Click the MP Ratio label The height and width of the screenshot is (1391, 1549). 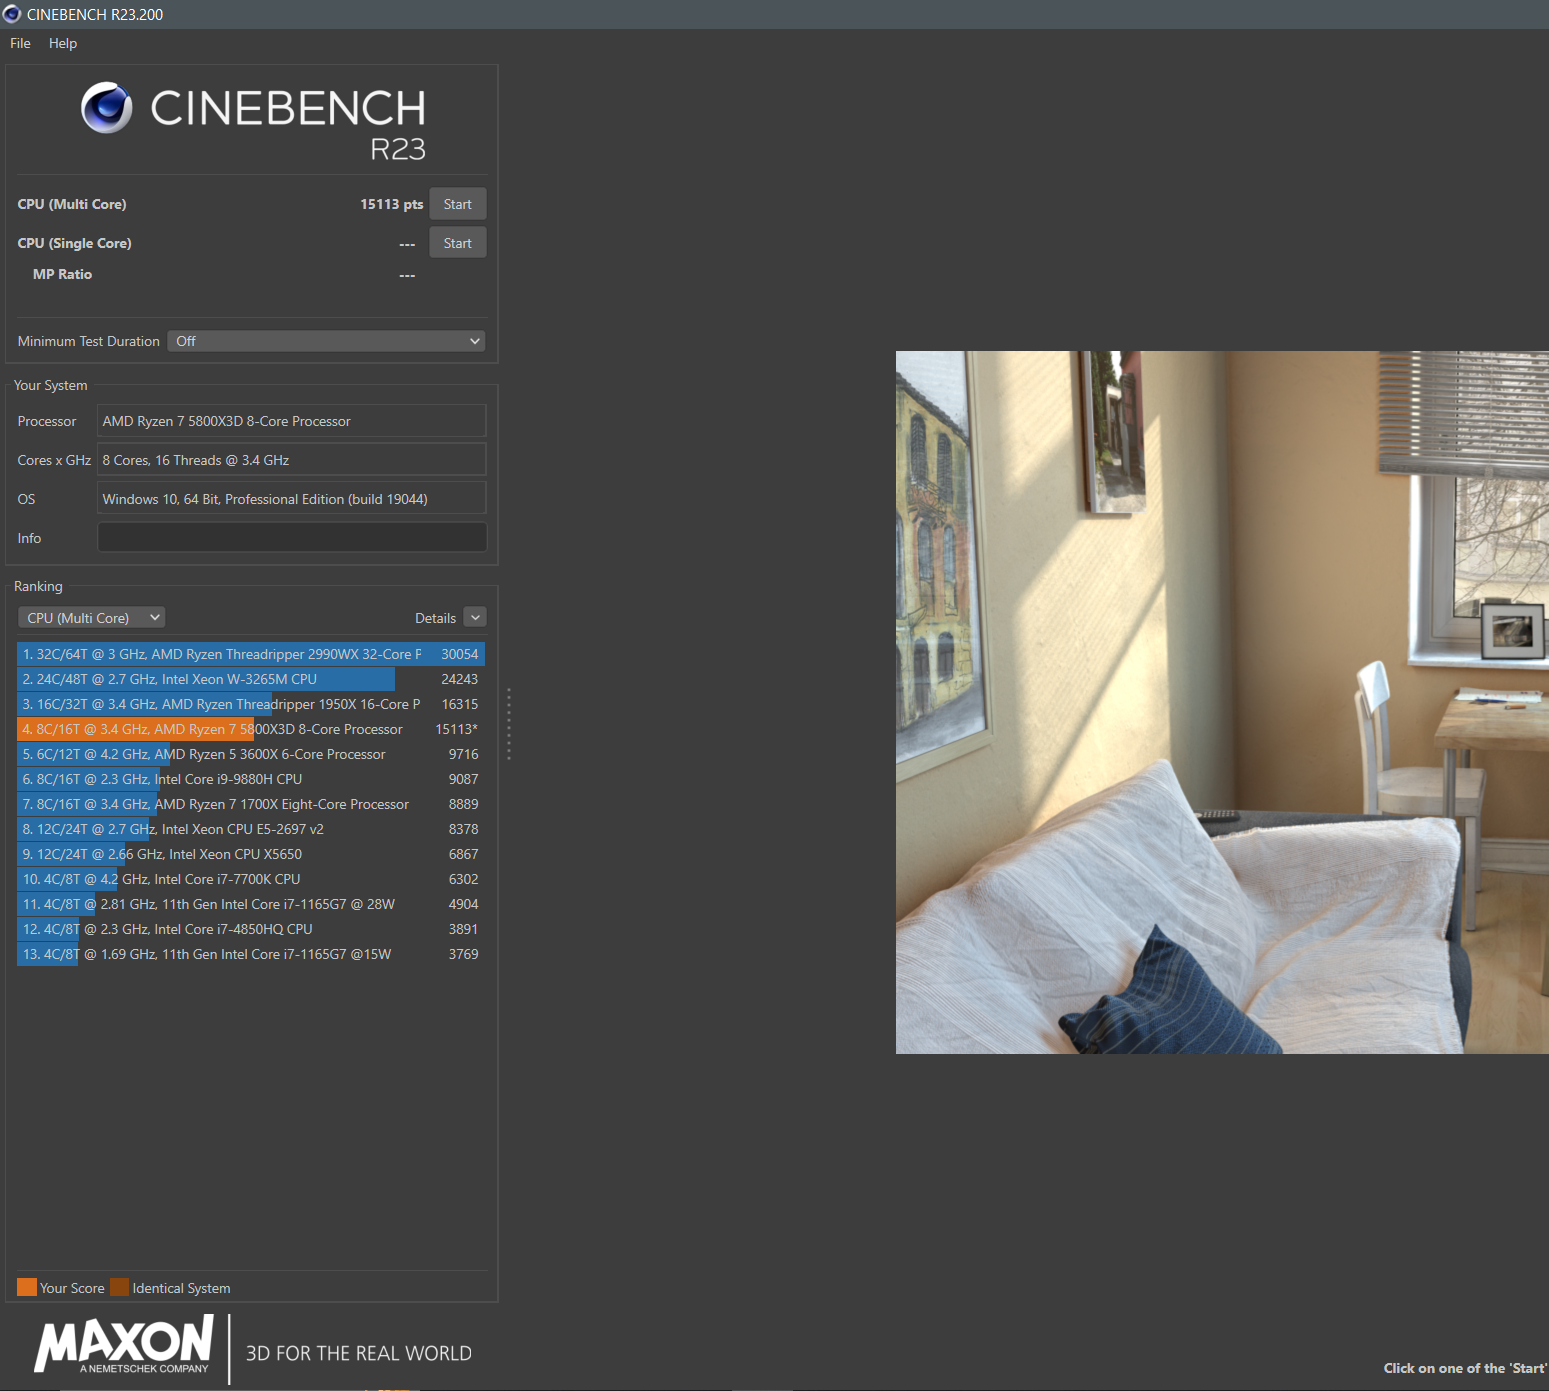(x=62, y=274)
